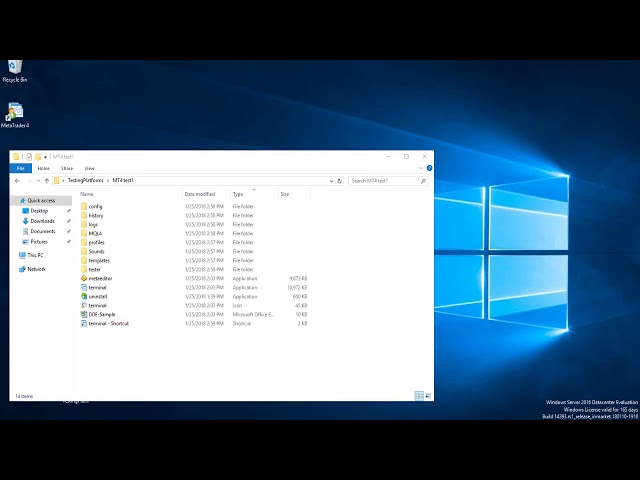Open the recent locations dropdown arrow
The image size is (640, 480).
click(x=37, y=181)
